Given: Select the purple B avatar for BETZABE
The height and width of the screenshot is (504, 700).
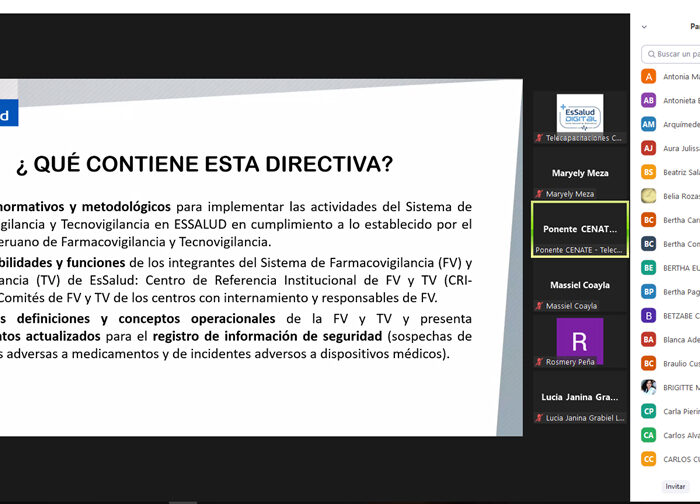Looking at the screenshot, I should (x=649, y=316).
